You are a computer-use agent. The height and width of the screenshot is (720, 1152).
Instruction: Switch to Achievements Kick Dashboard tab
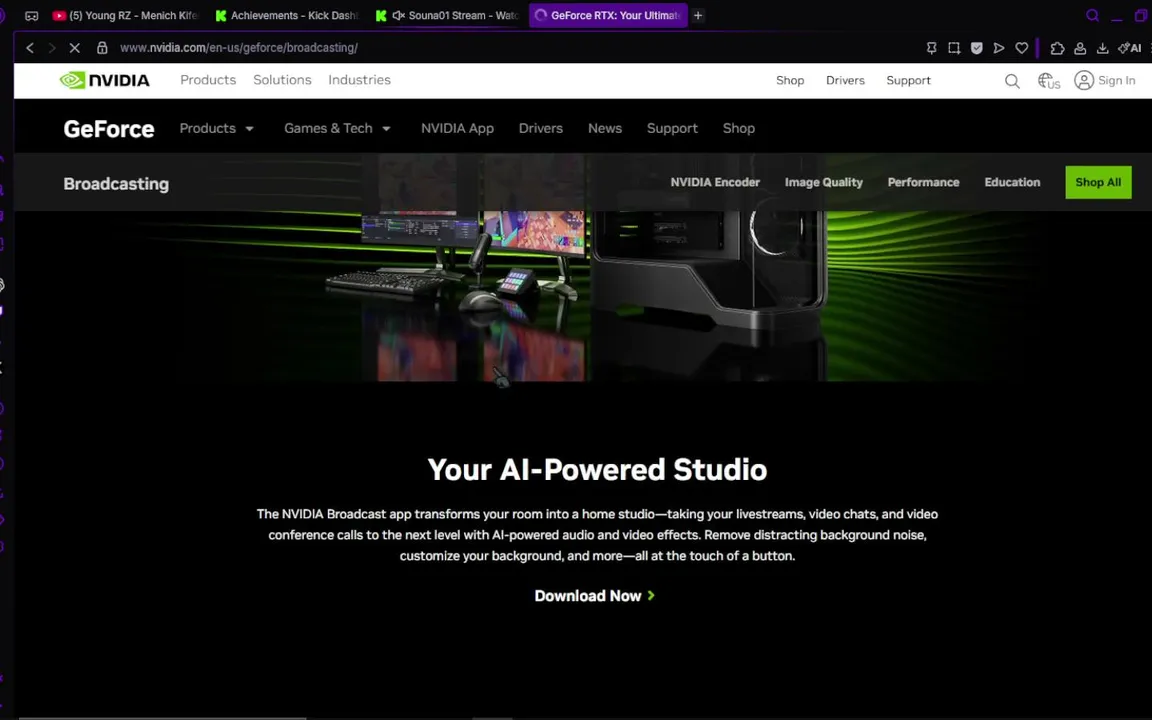click(287, 15)
